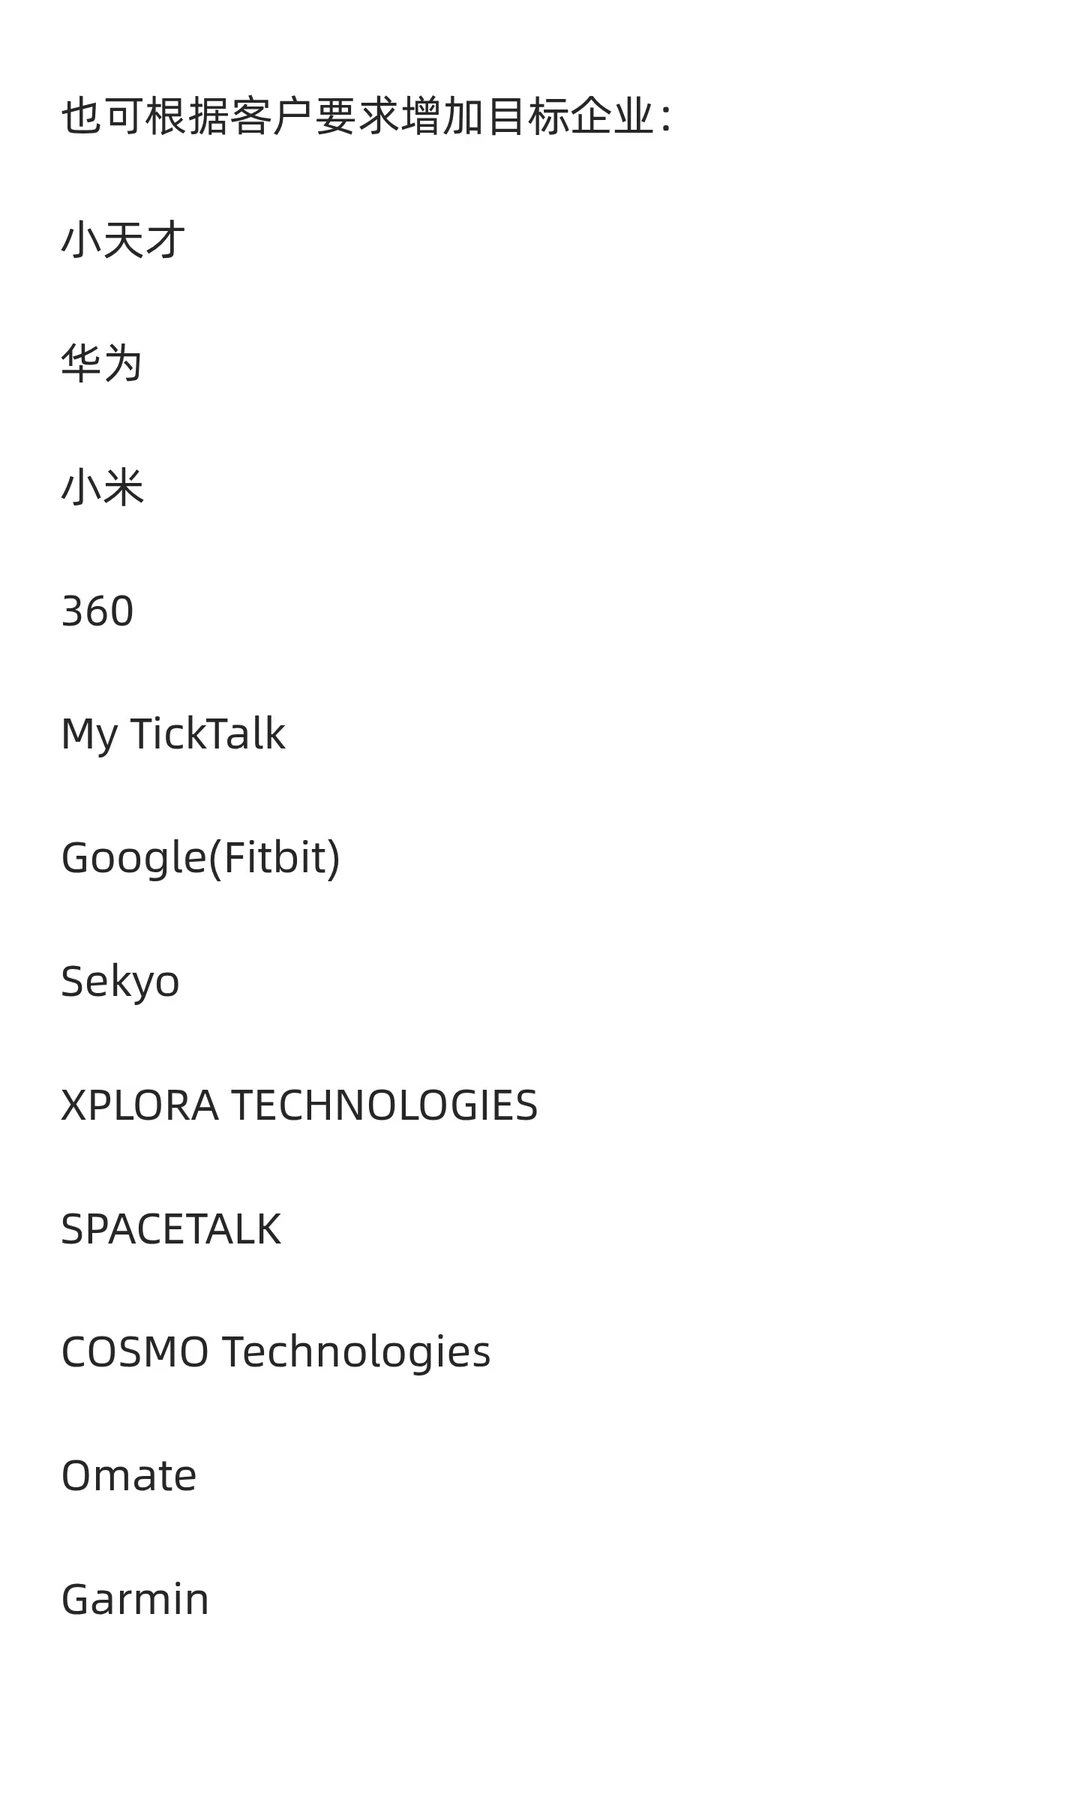This screenshot has width=1080, height=1800.
Task: Click 客户要求 in the heading
Action: click(x=314, y=117)
